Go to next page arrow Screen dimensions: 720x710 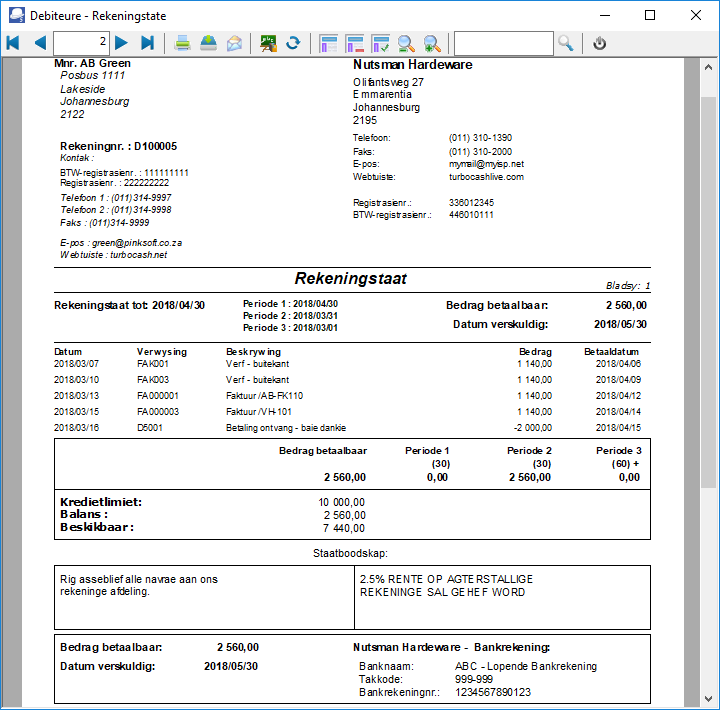121,43
